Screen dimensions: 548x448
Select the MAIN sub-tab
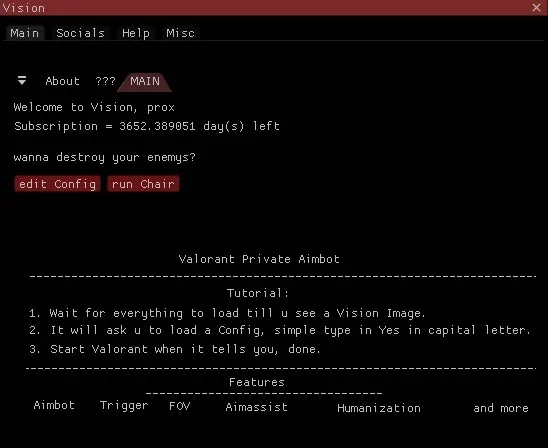[x=145, y=82]
